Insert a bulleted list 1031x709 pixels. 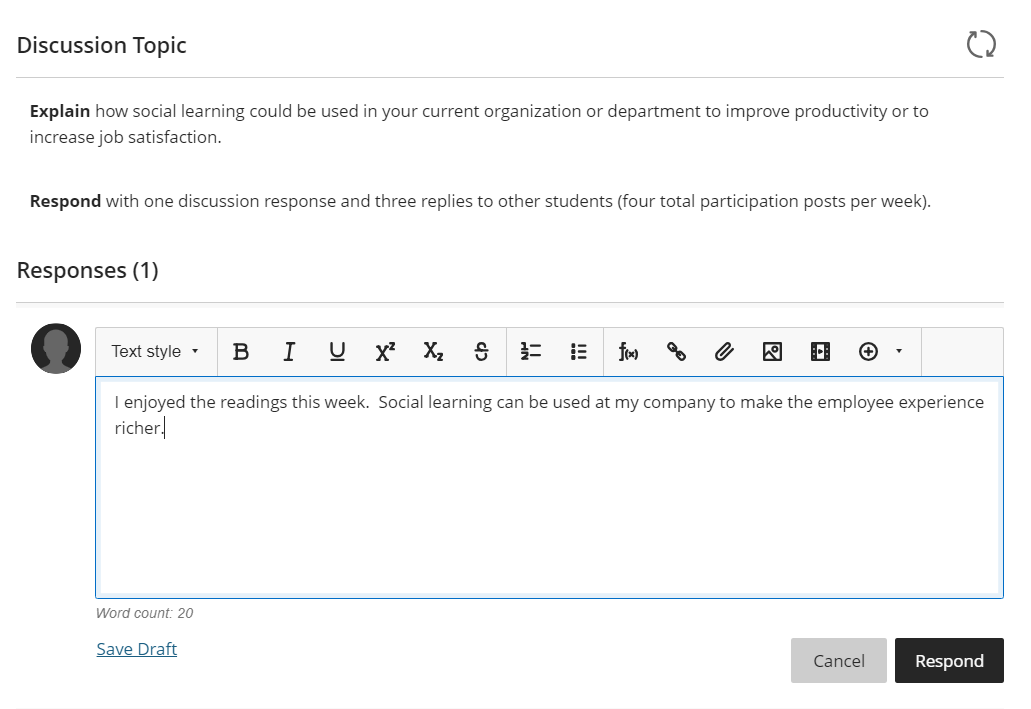(x=579, y=352)
